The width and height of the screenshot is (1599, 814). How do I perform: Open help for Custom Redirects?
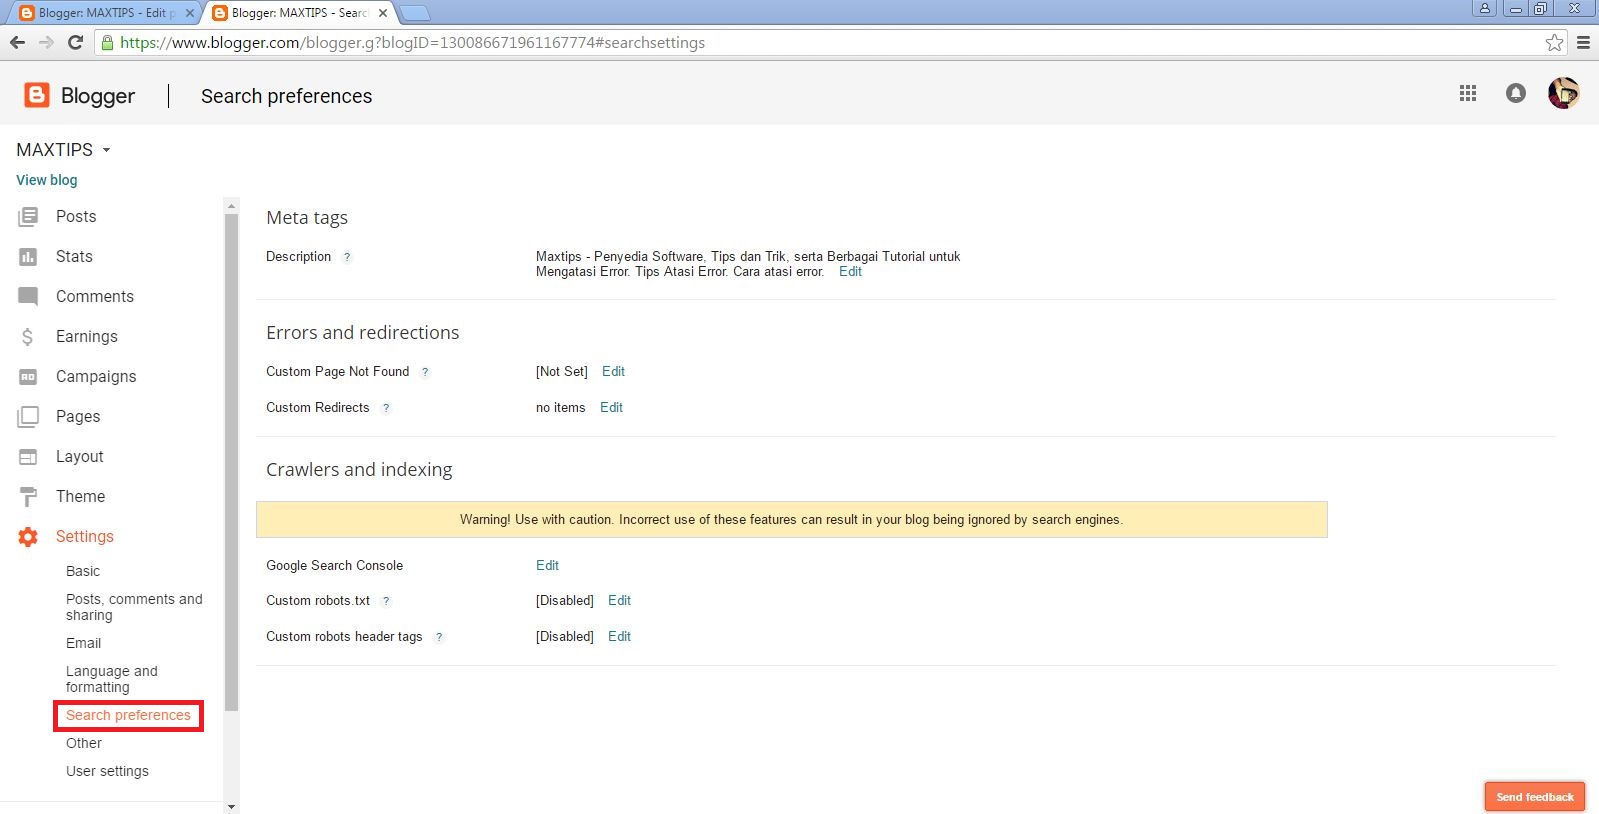386,408
